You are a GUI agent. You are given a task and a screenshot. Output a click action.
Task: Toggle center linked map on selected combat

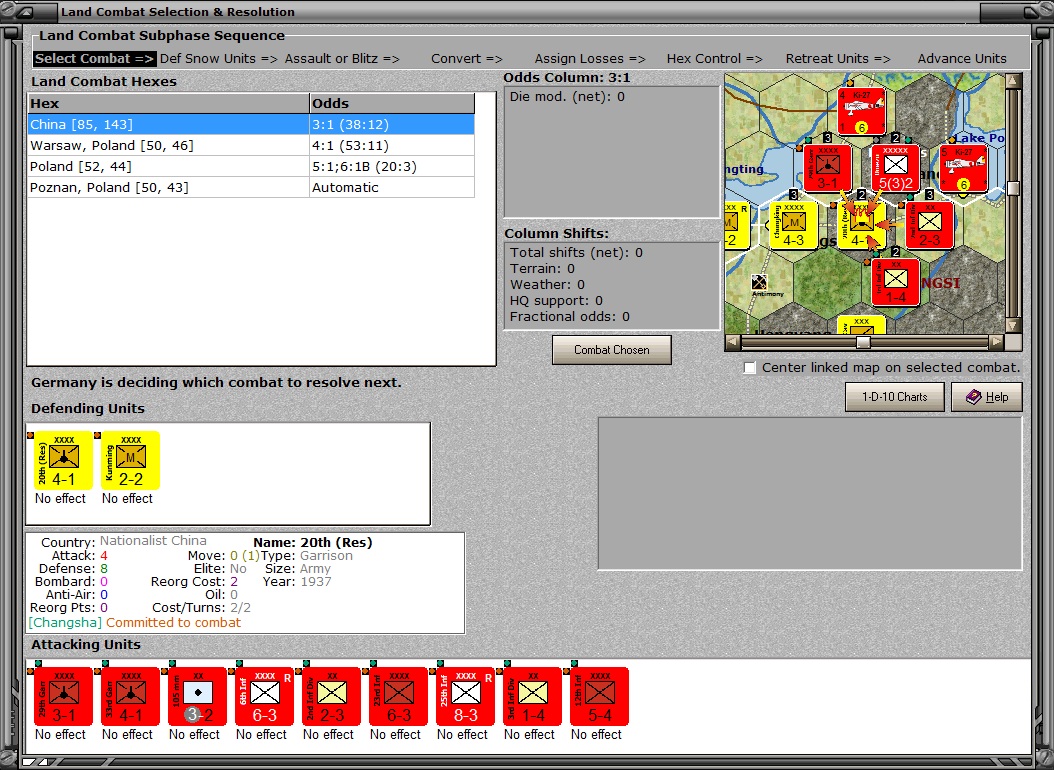point(750,368)
